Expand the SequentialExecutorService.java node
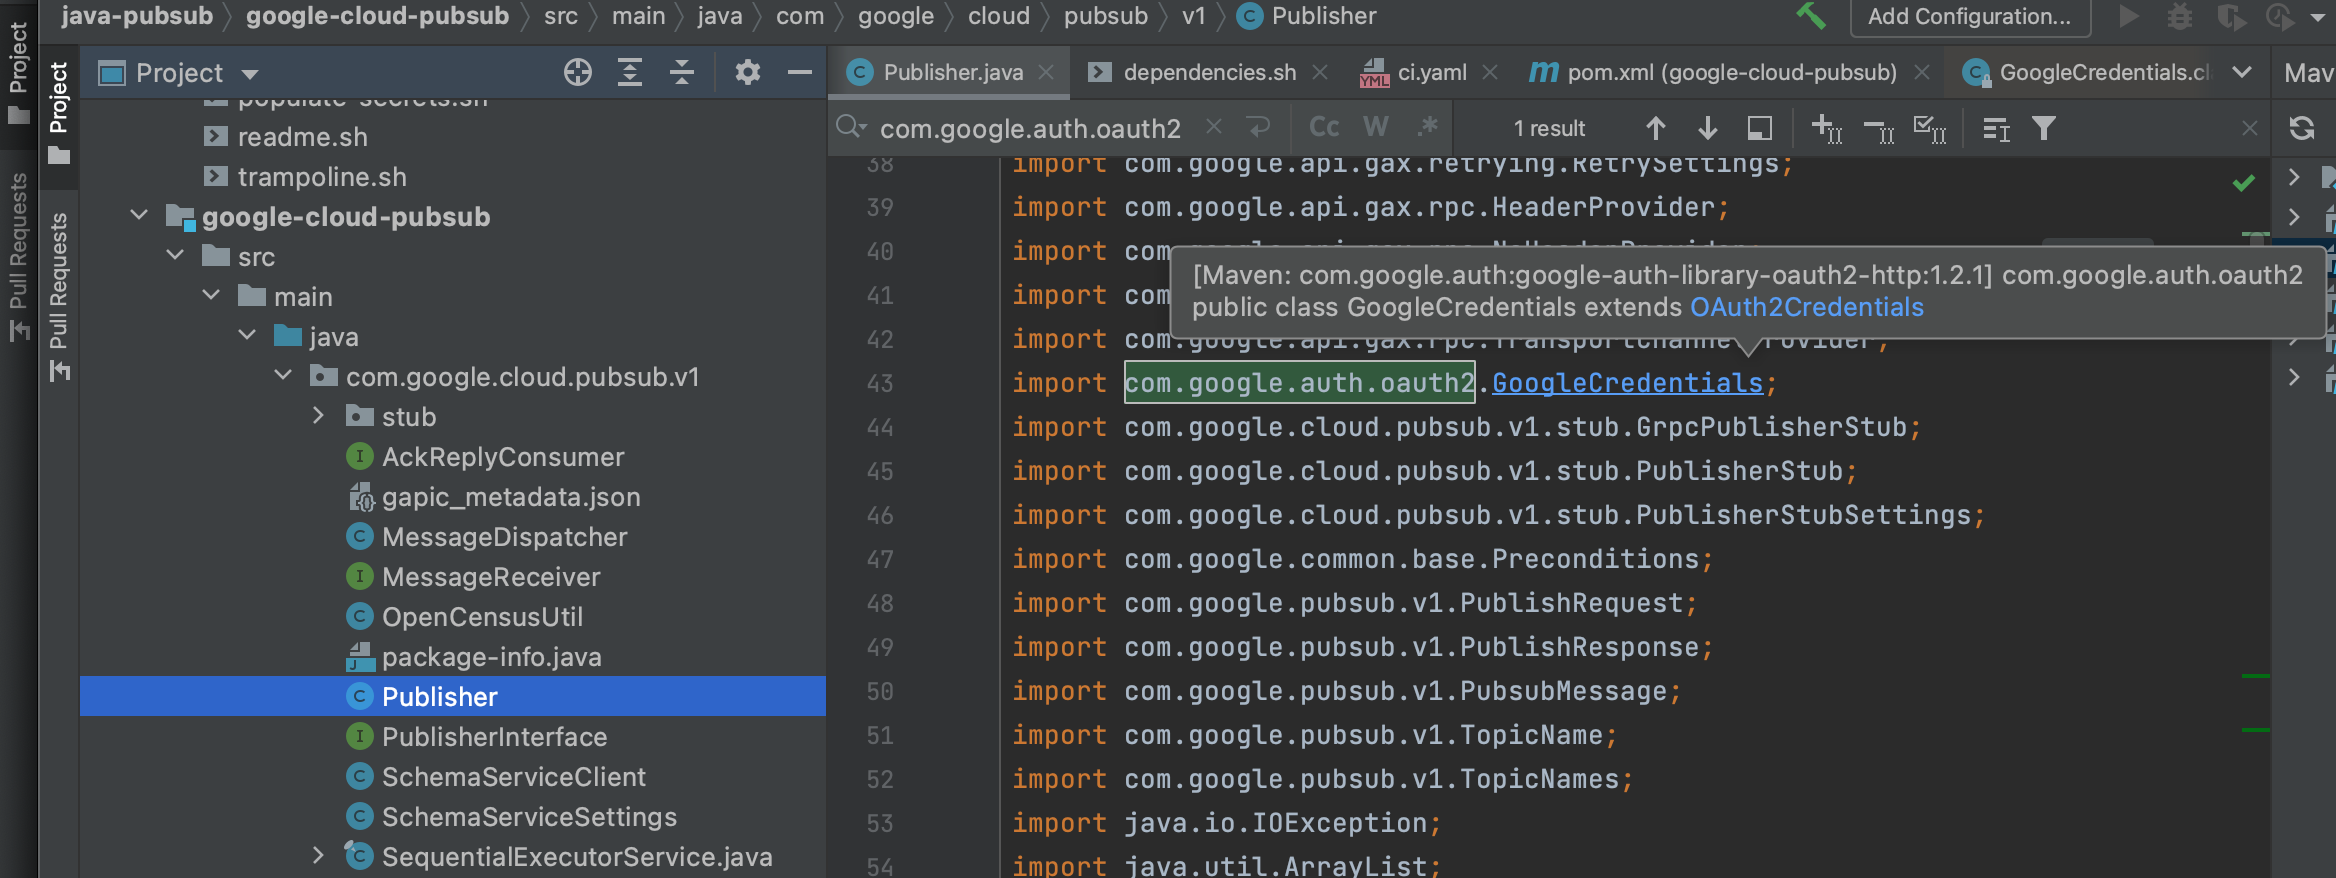Screen dimensions: 2336x878 [x=319, y=856]
